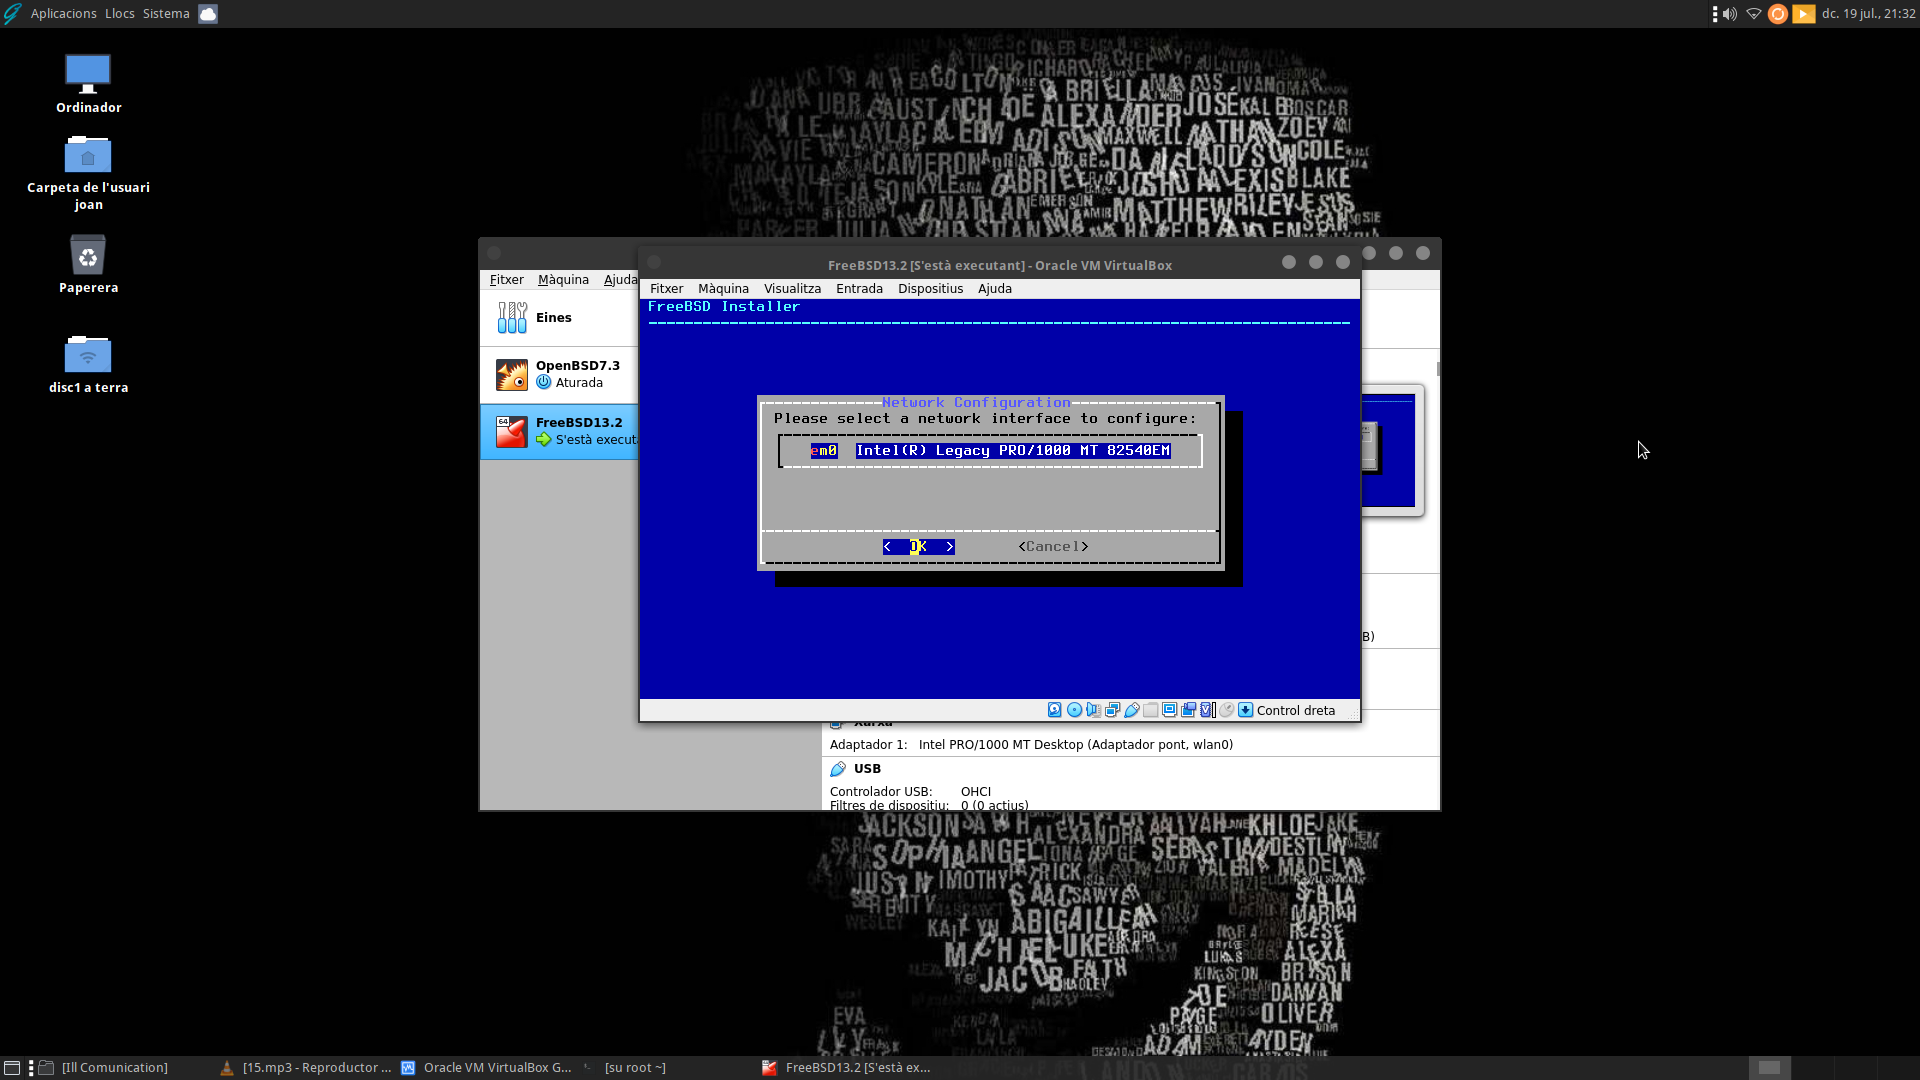This screenshot has height=1080, width=1920.
Task: Click the network adapter status icon
Action: 1112,710
